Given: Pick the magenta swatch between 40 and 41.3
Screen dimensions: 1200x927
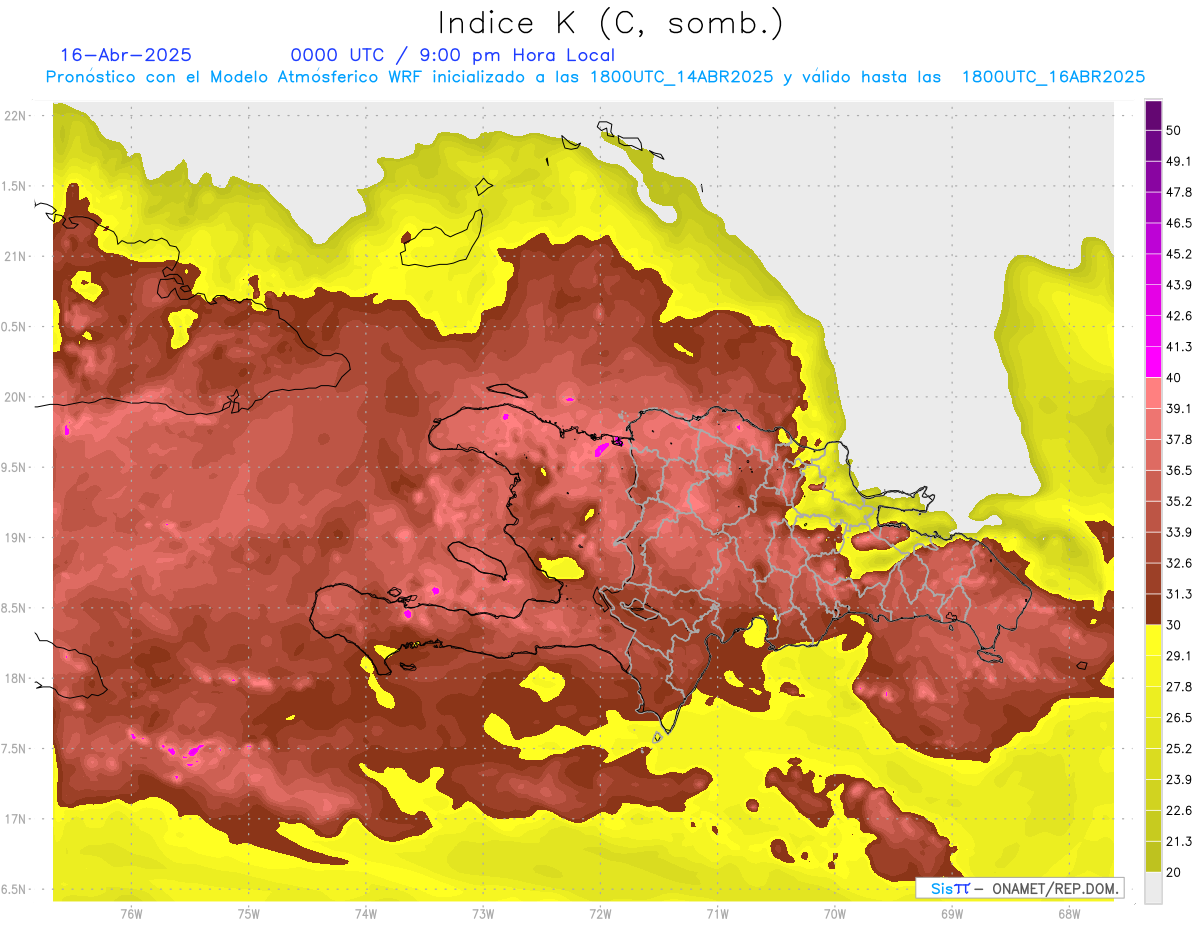Looking at the screenshot, I should [1153, 362].
